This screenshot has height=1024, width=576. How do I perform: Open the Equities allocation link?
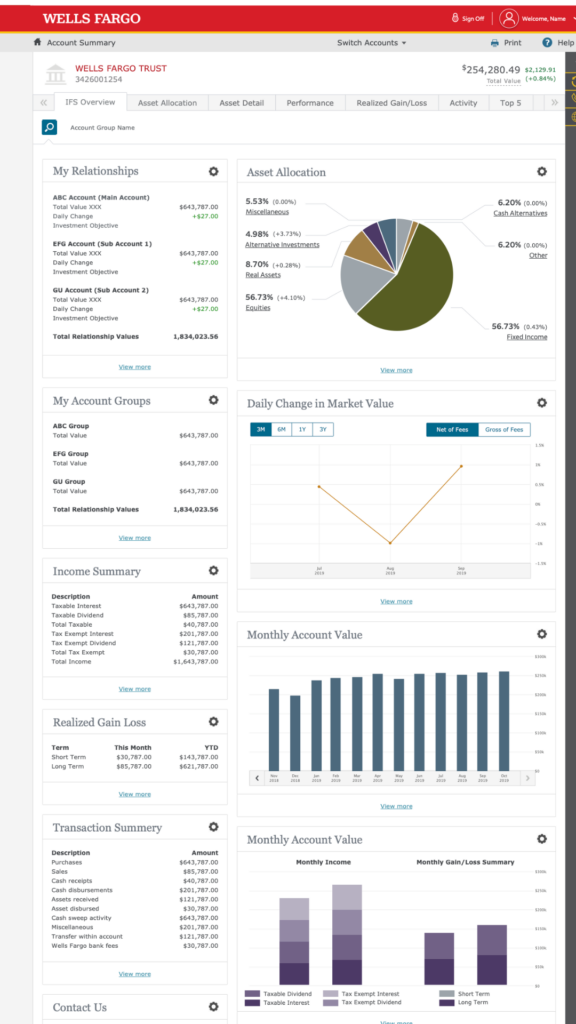pyautogui.click(x=258, y=308)
